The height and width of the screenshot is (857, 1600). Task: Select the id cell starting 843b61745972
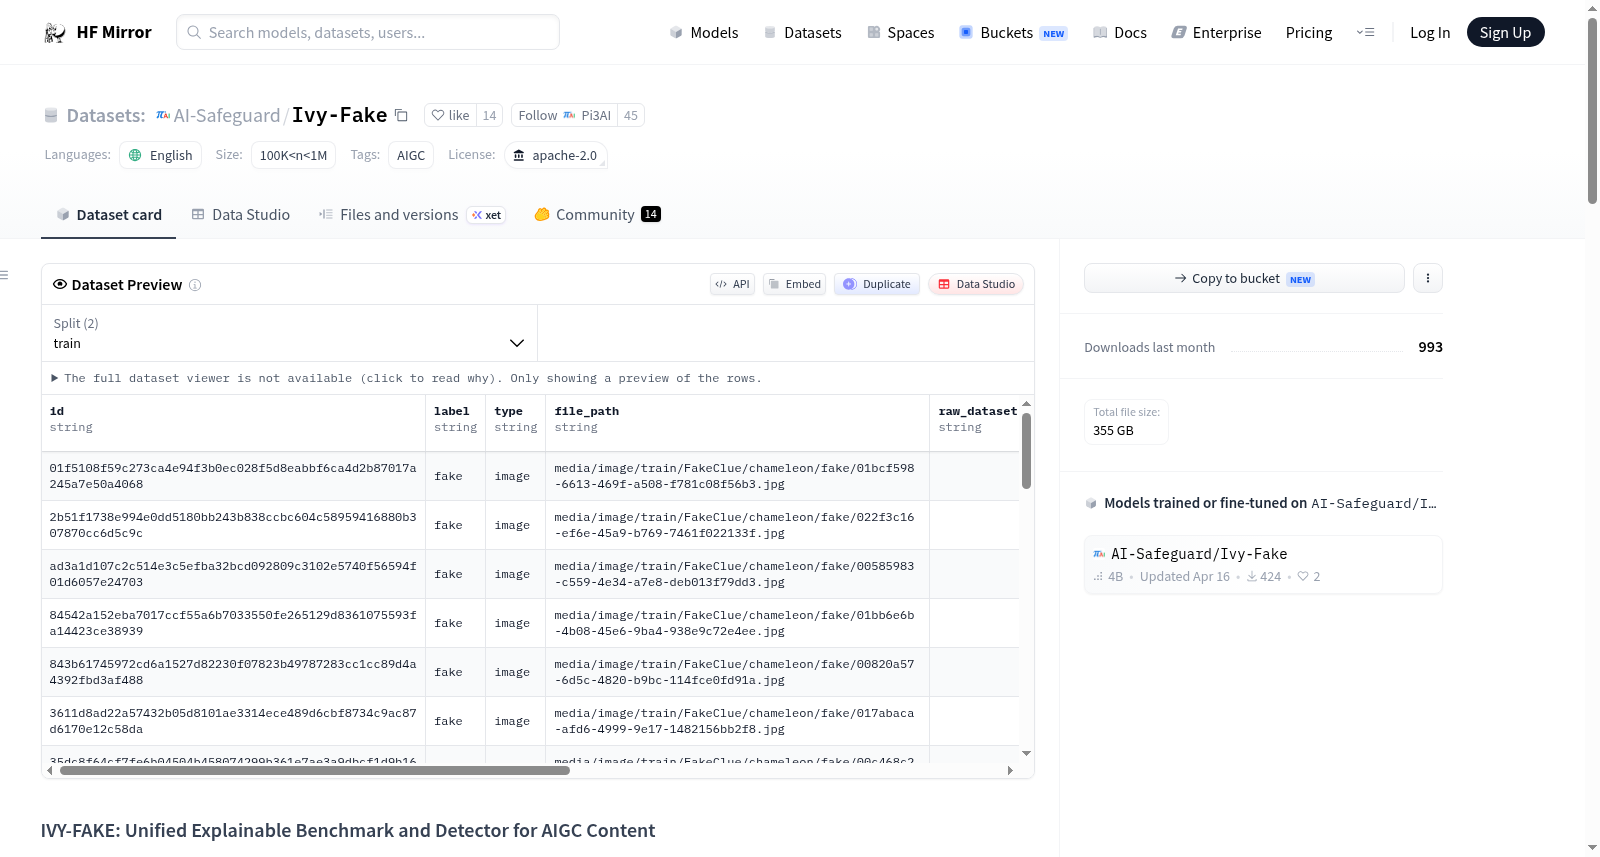(233, 672)
